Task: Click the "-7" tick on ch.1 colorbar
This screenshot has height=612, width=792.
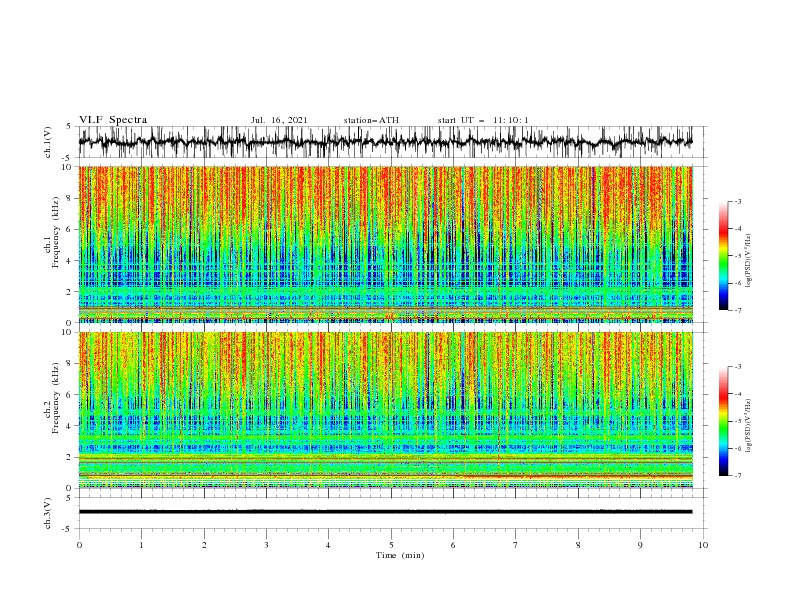Action: 738,310
